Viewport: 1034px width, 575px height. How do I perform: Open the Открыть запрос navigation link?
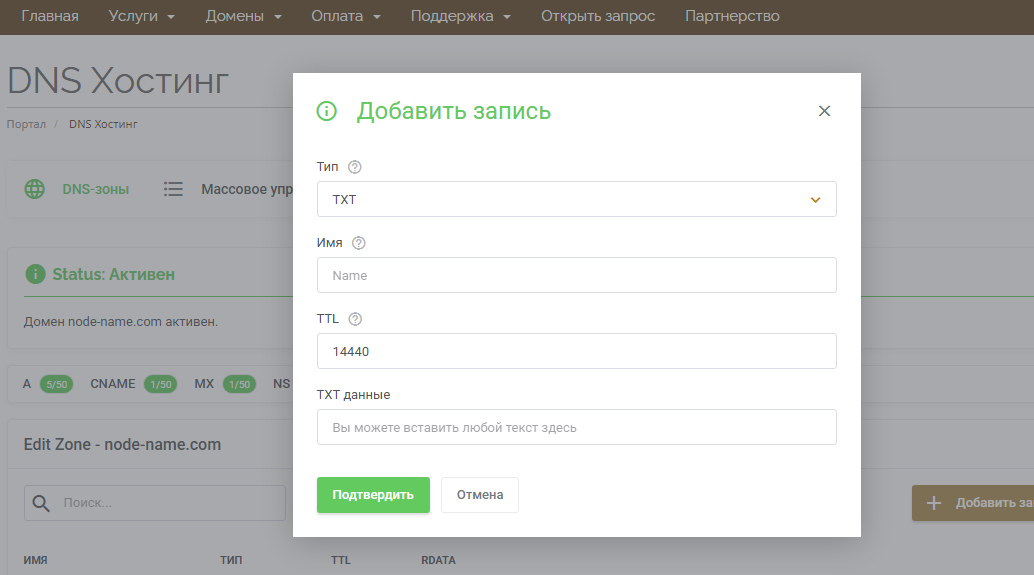tap(598, 16)
